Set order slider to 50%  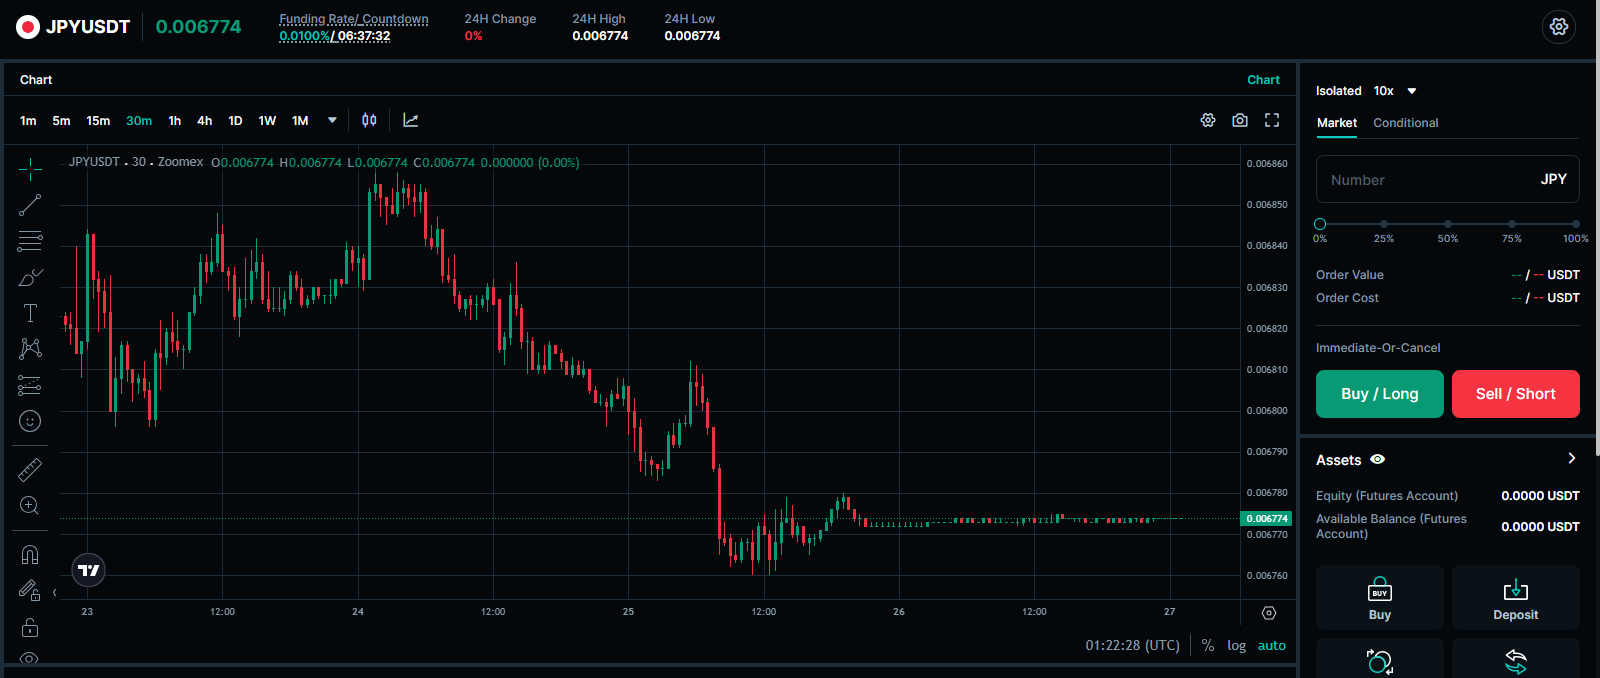[x=1448, y=224]
